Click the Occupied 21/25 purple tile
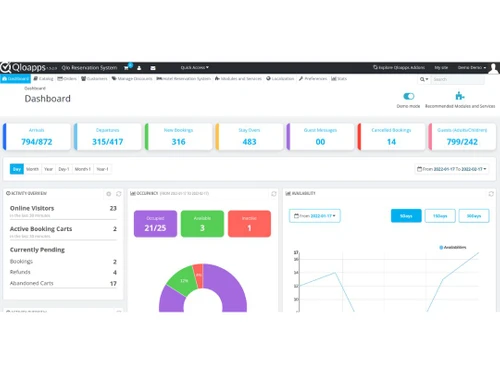Viewport: 500px width, 375px height. click(155, 224)
